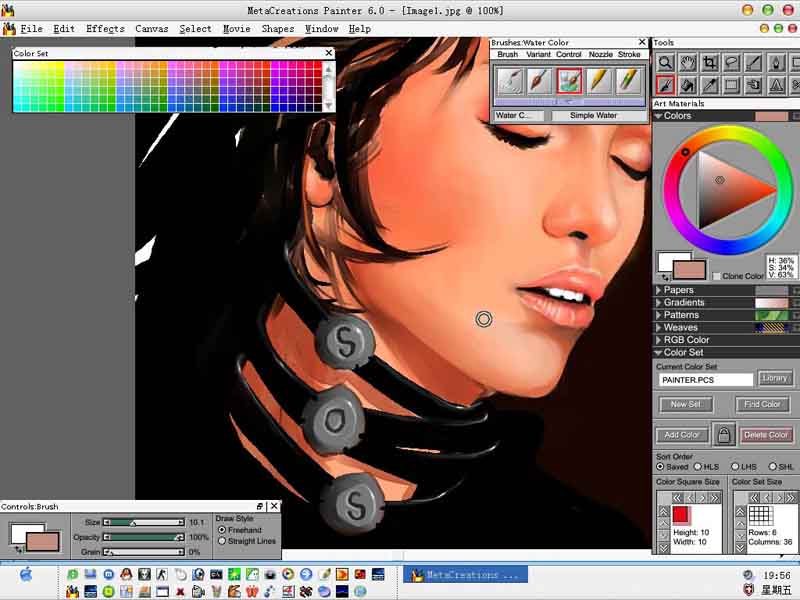This screenshot has height=600, width=800.
Task: Click the Delete Color button
Action: pos(766,435)
